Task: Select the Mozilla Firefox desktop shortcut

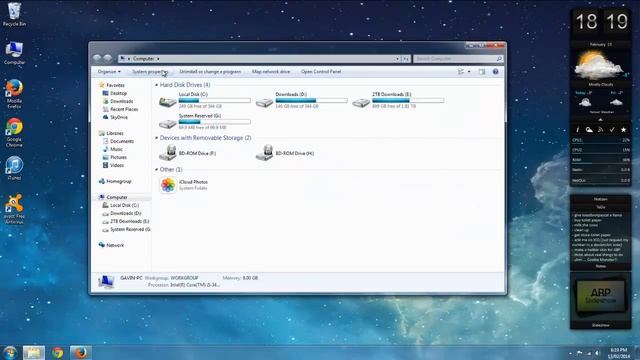Action: pyautogui.click(x=14, y=93)
